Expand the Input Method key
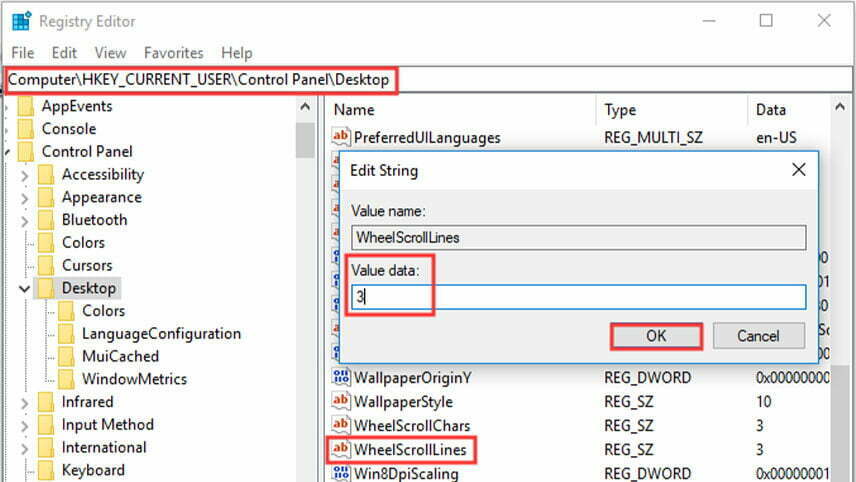 (x=24, y=426)
